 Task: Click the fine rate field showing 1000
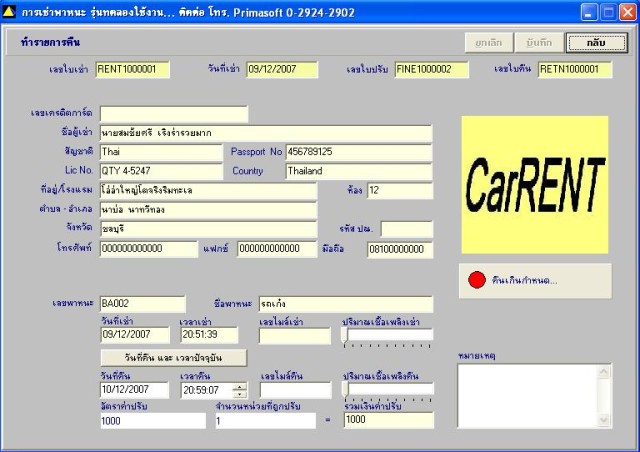(153, 421)
